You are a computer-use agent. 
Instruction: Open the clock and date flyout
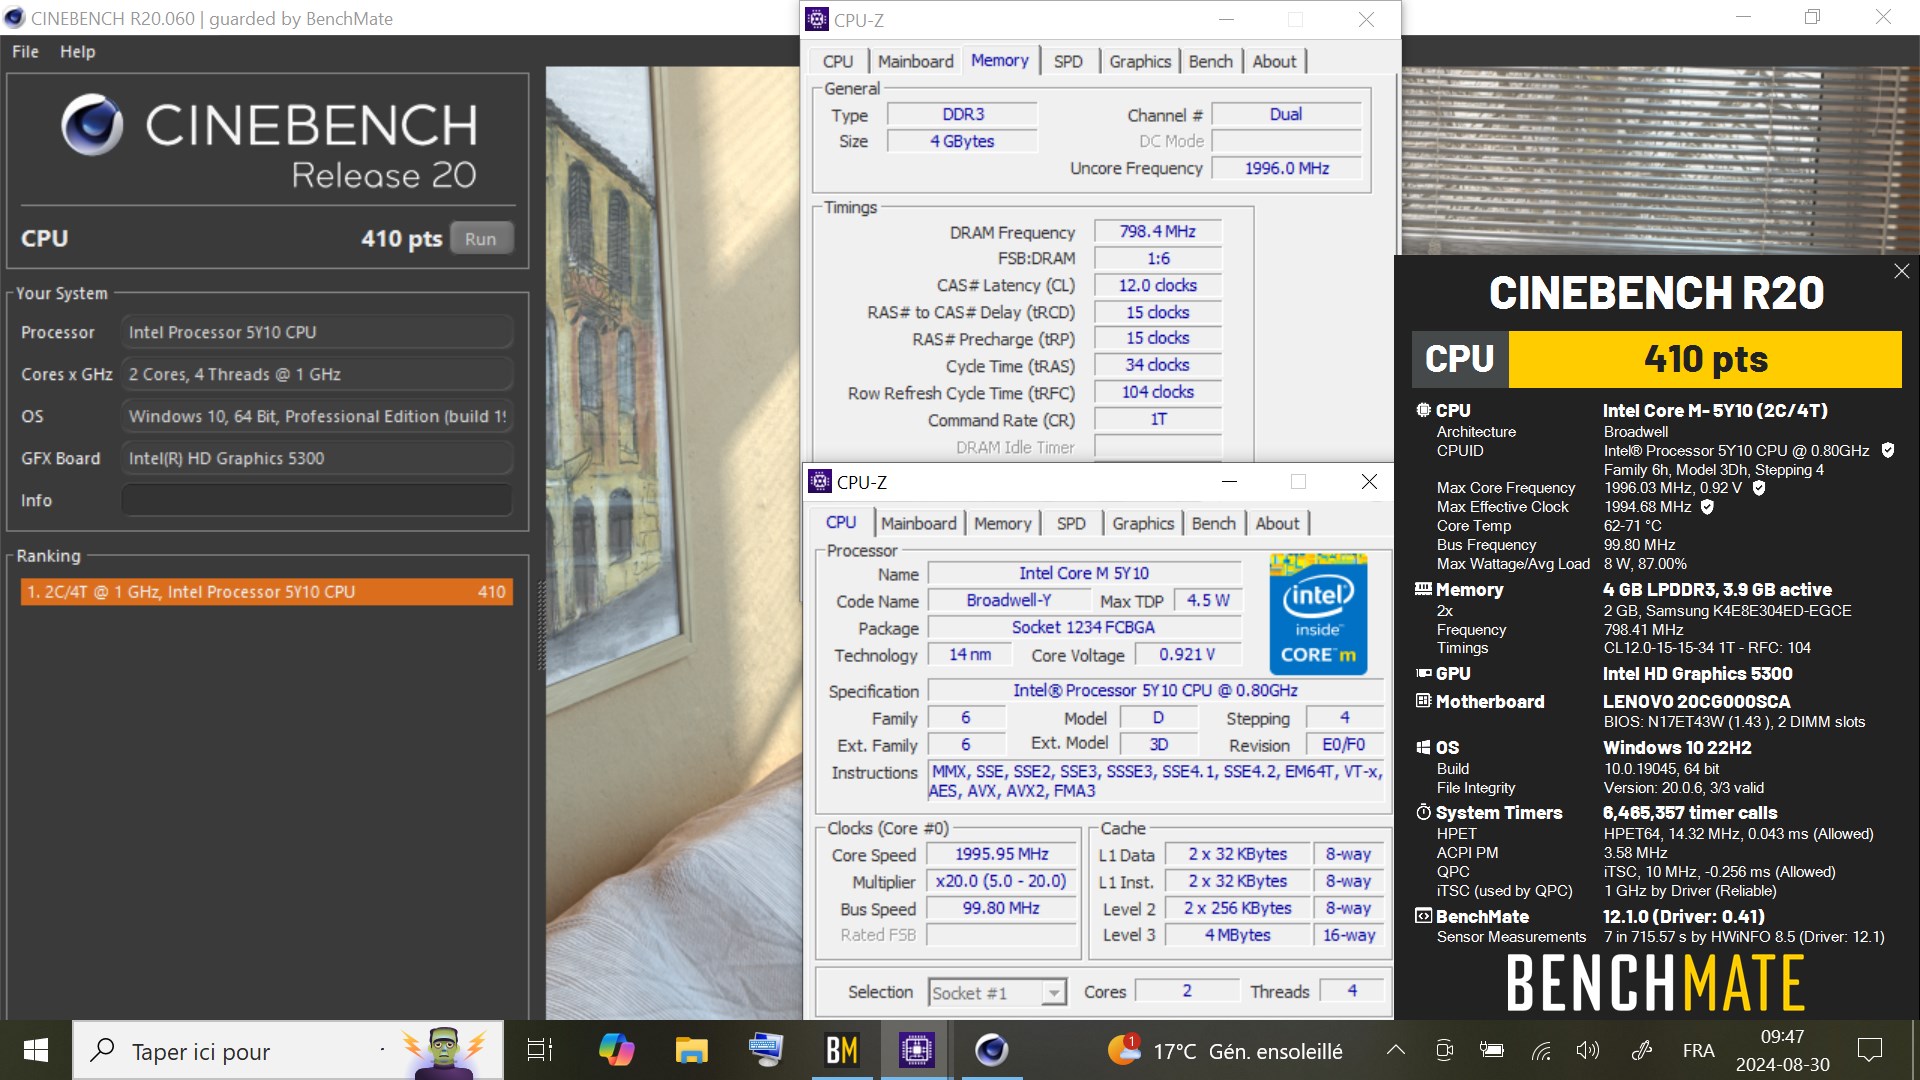coord(1782,1050)
